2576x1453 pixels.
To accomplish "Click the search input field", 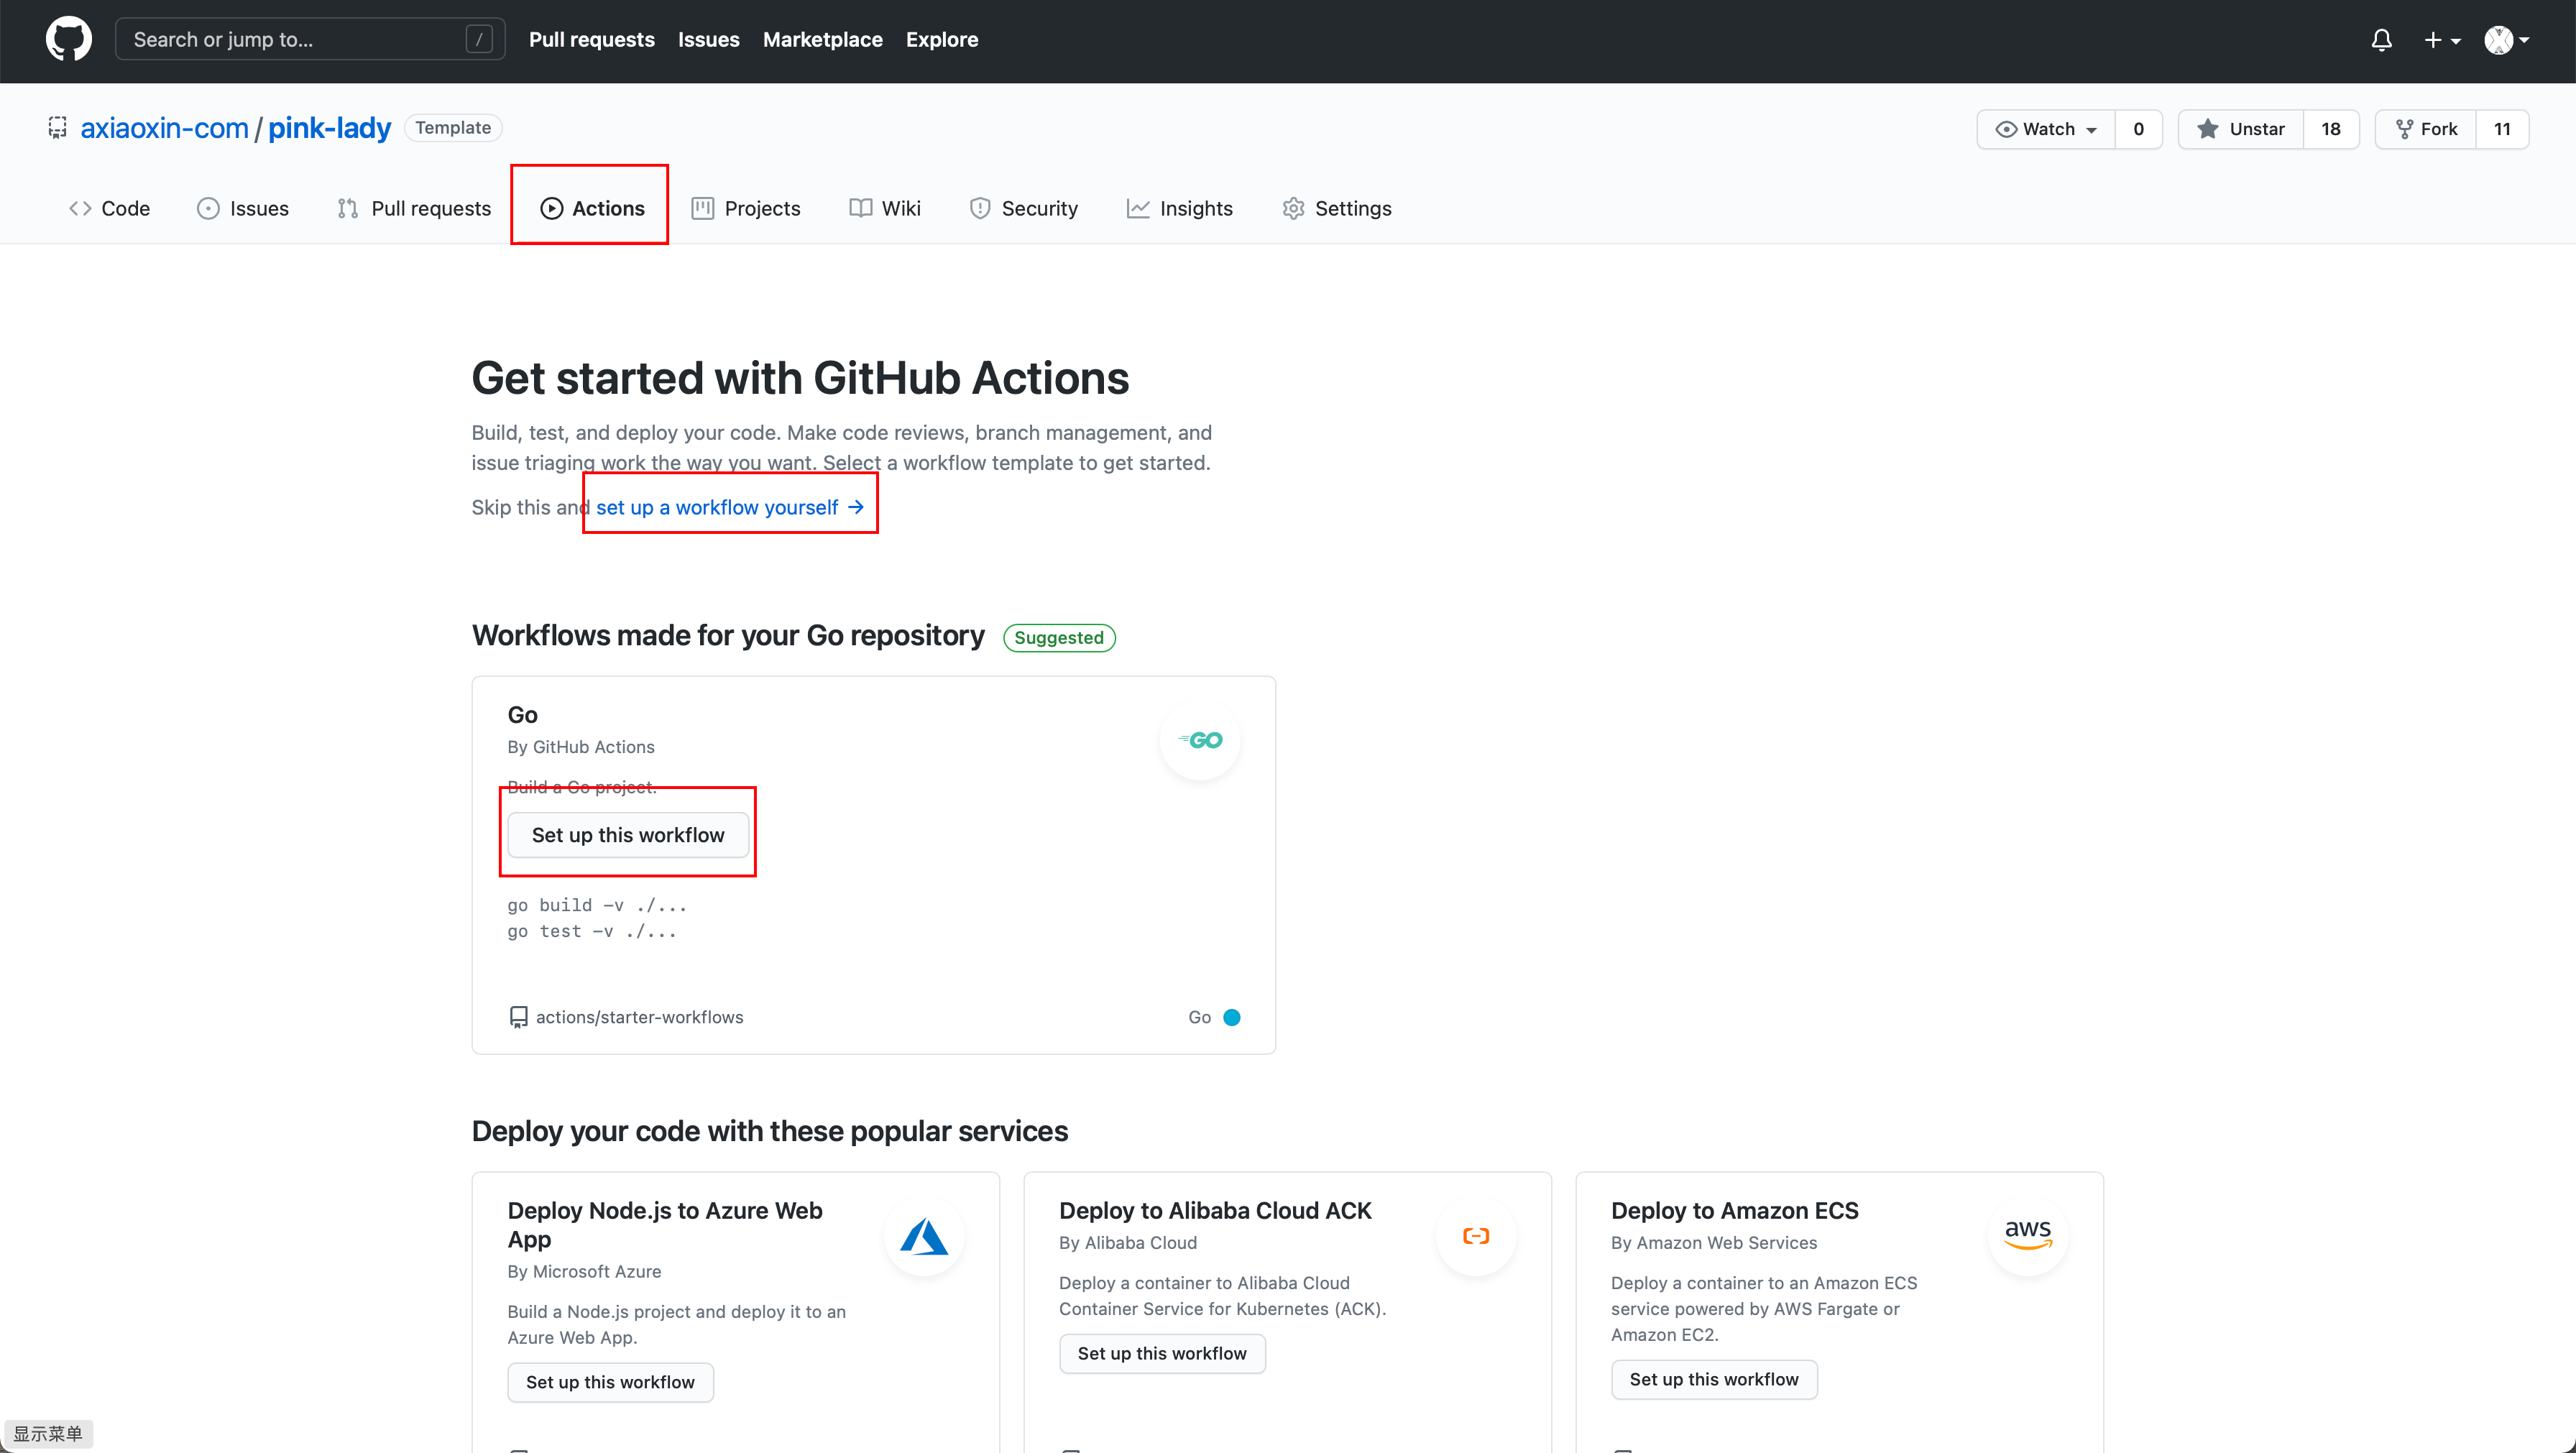I will click(300, 39).
